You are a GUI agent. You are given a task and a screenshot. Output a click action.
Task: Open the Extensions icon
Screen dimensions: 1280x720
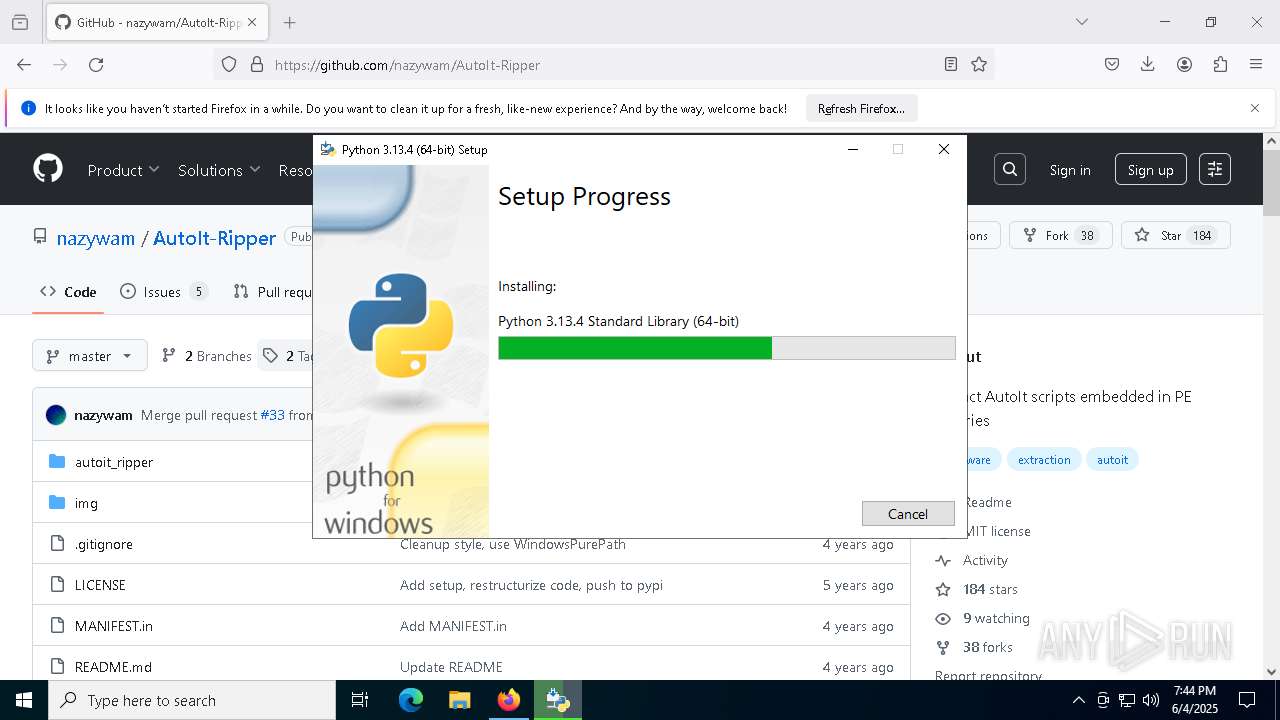pos(1220,64)
